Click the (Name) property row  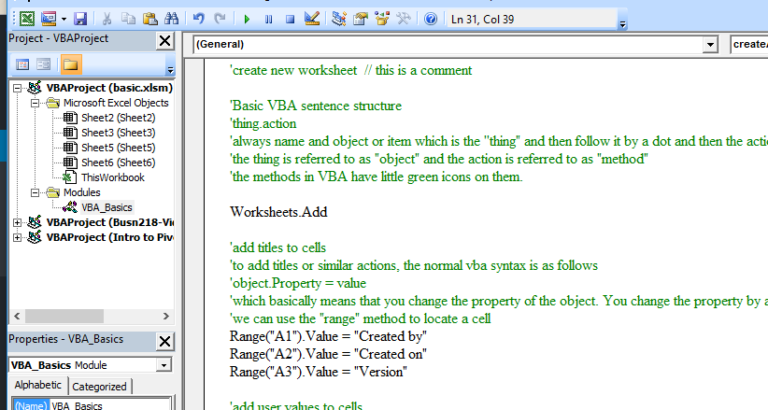tap(92, 406)
